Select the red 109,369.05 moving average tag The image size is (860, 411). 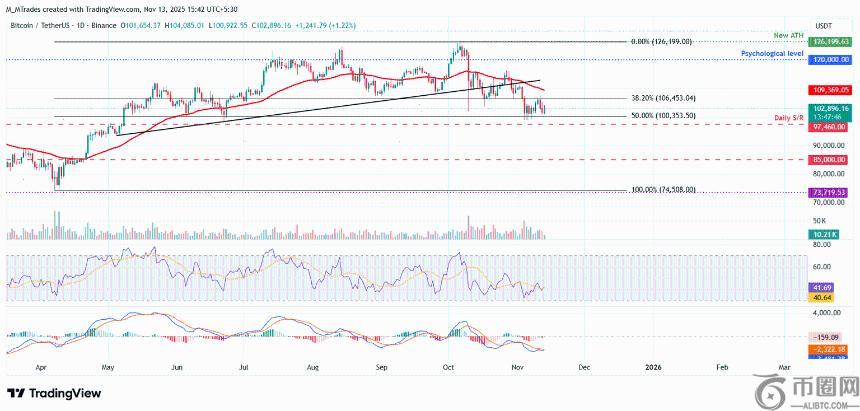coord(829,90)
